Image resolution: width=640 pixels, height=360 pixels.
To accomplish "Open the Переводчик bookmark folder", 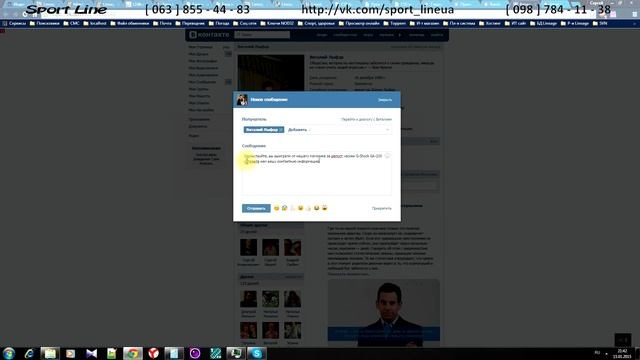I will [x=190, y=24].
